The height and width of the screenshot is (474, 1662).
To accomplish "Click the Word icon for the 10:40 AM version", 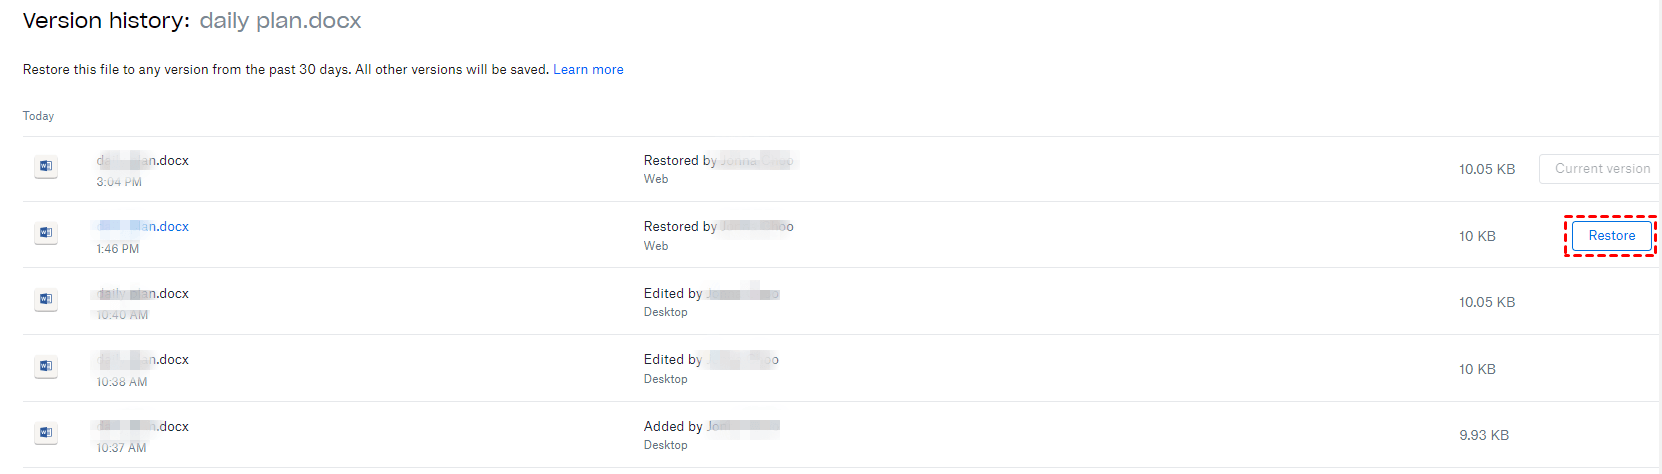I will pos(45,299).
